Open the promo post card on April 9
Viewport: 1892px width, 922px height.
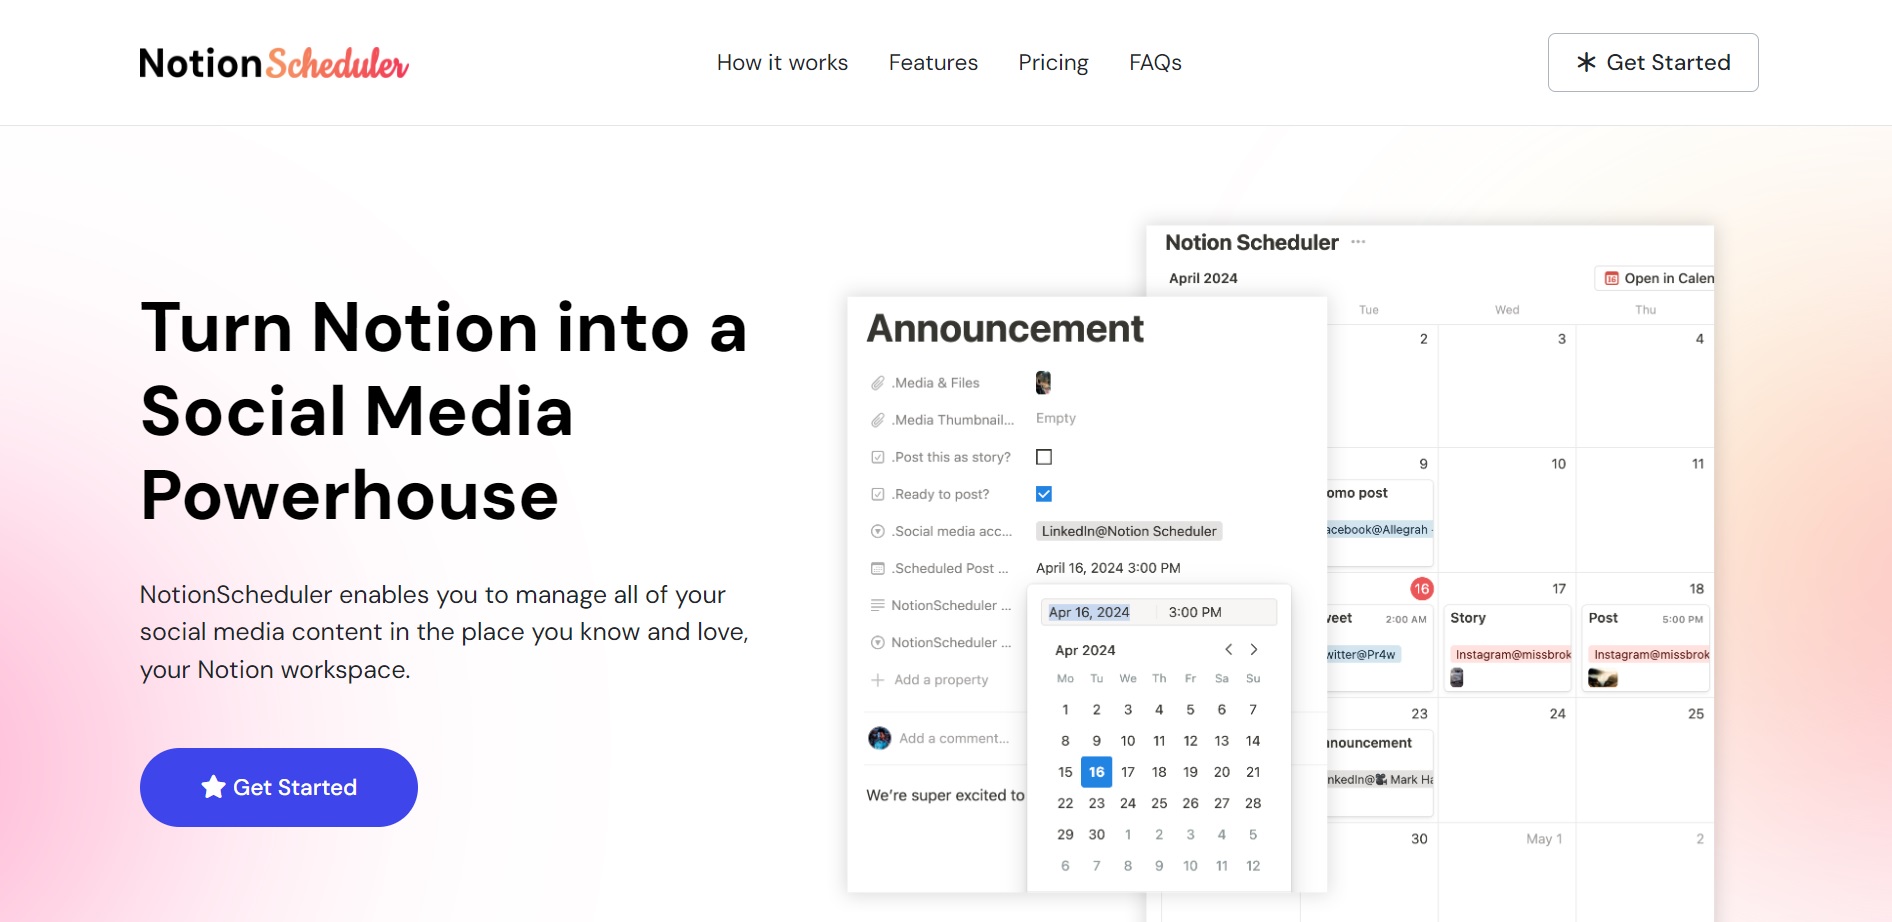click(x=1380, y=522)
